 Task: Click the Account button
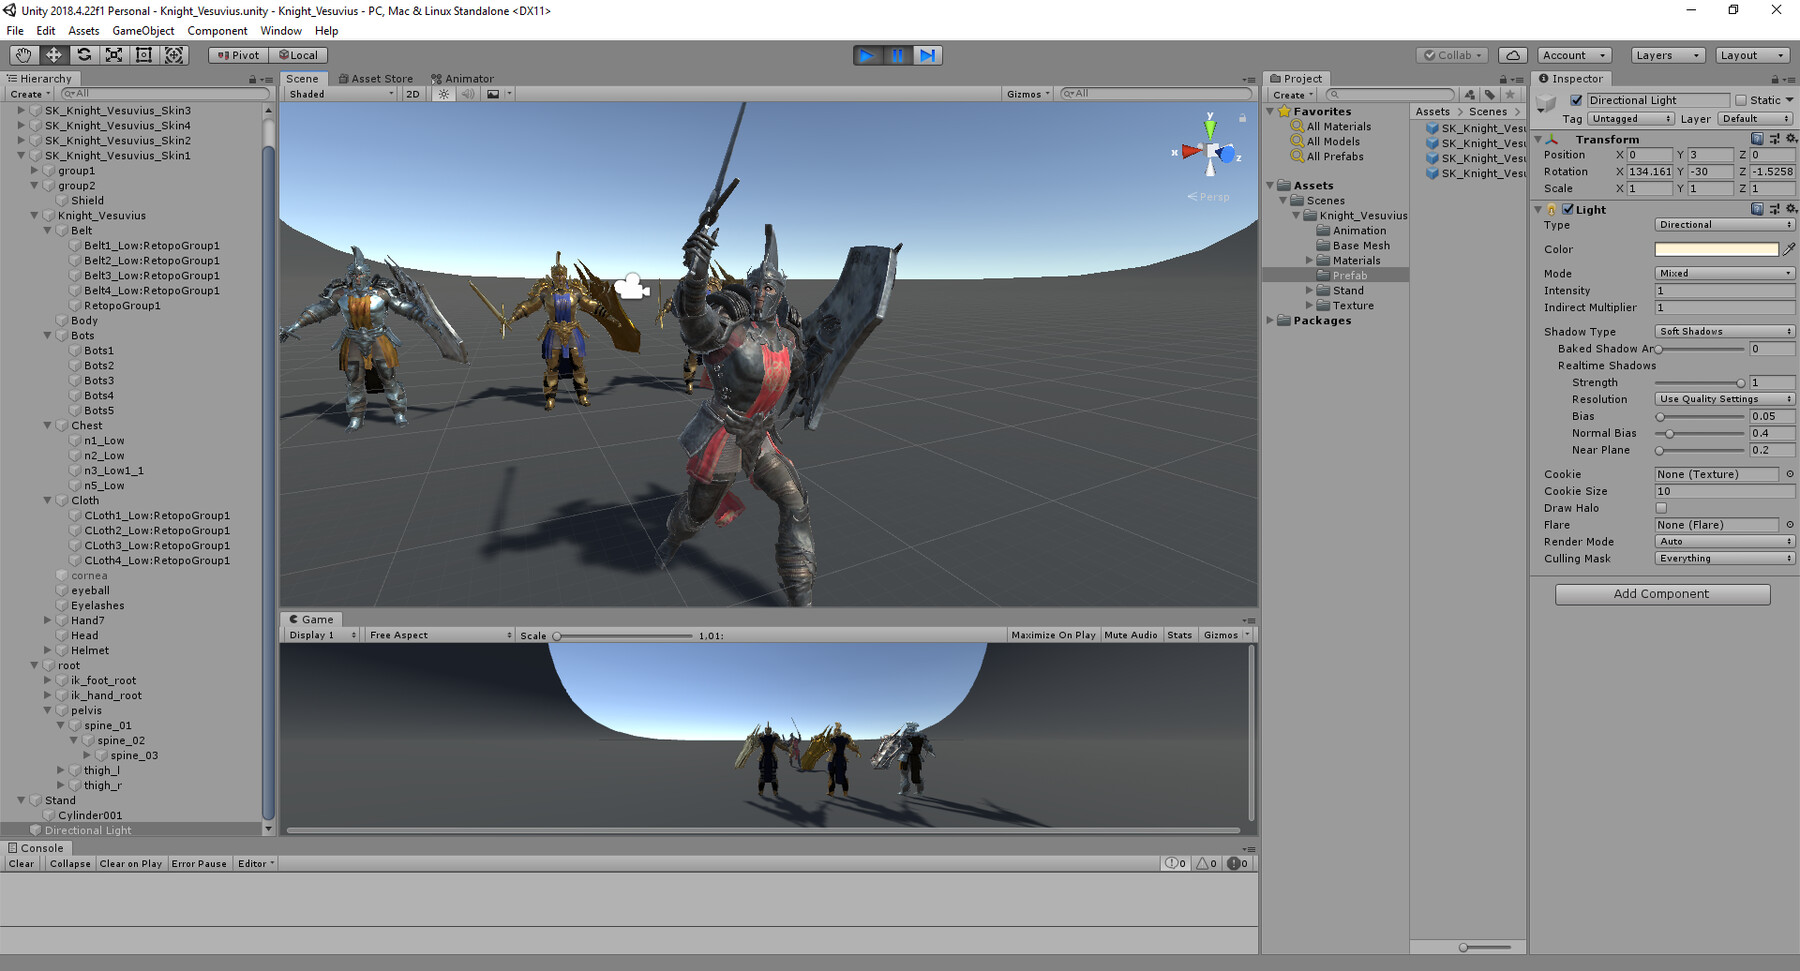pos(1573,55)
